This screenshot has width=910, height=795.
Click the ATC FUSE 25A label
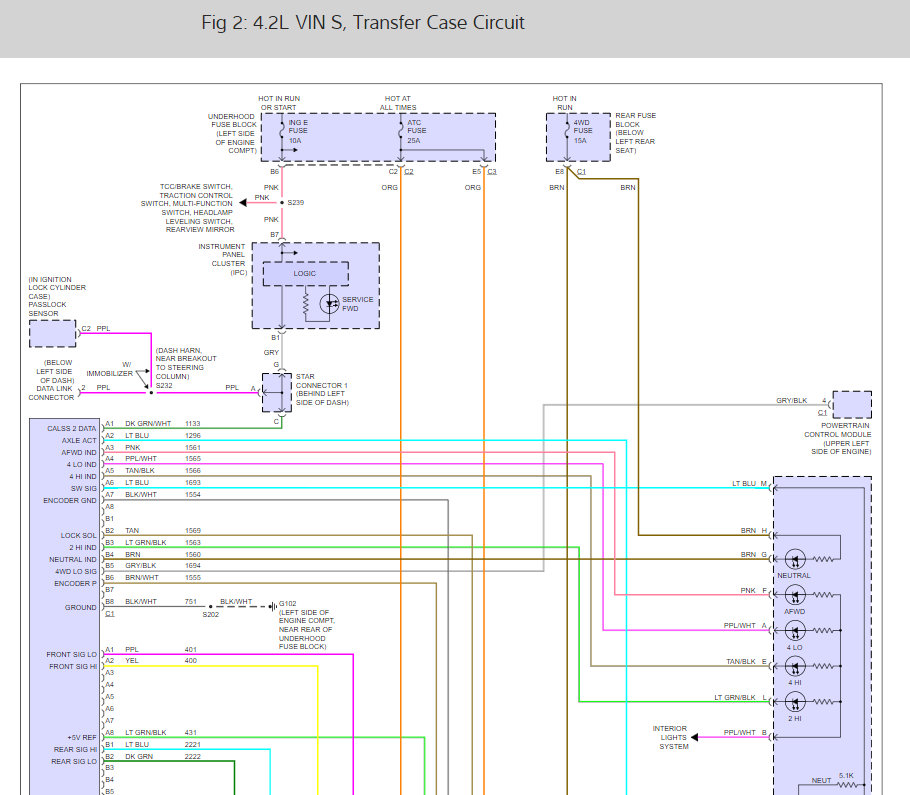[417, 131]
